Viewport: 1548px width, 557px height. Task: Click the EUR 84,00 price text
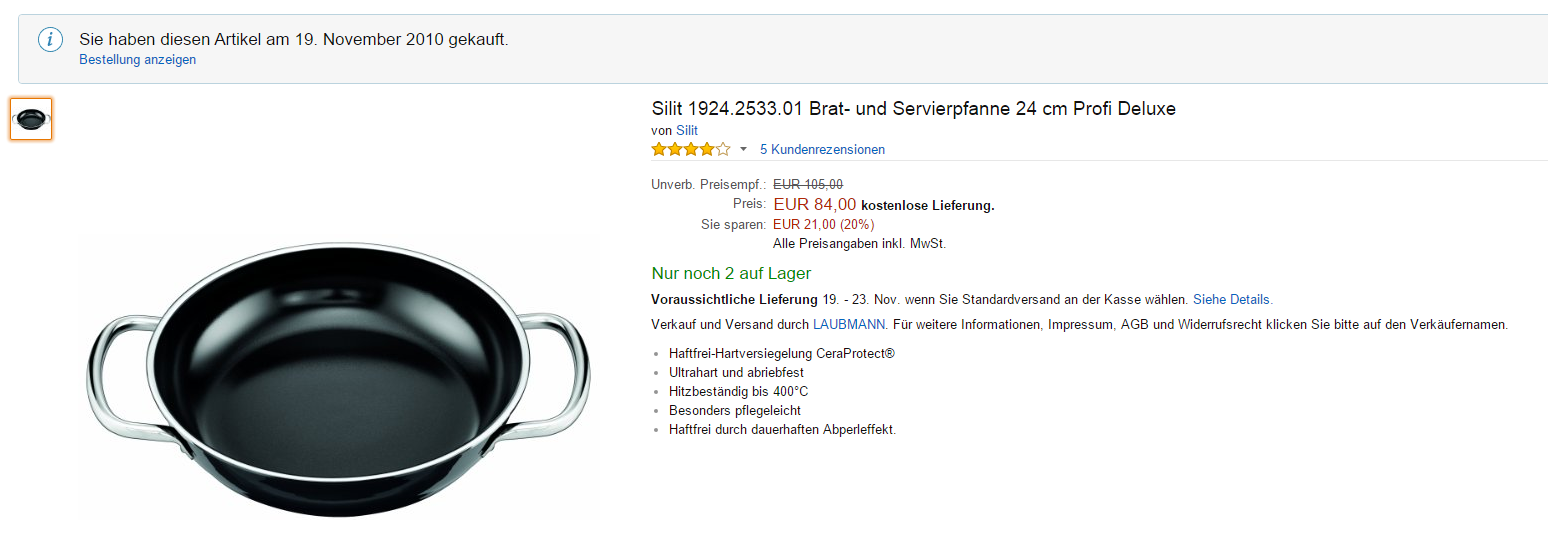[815, 204]
